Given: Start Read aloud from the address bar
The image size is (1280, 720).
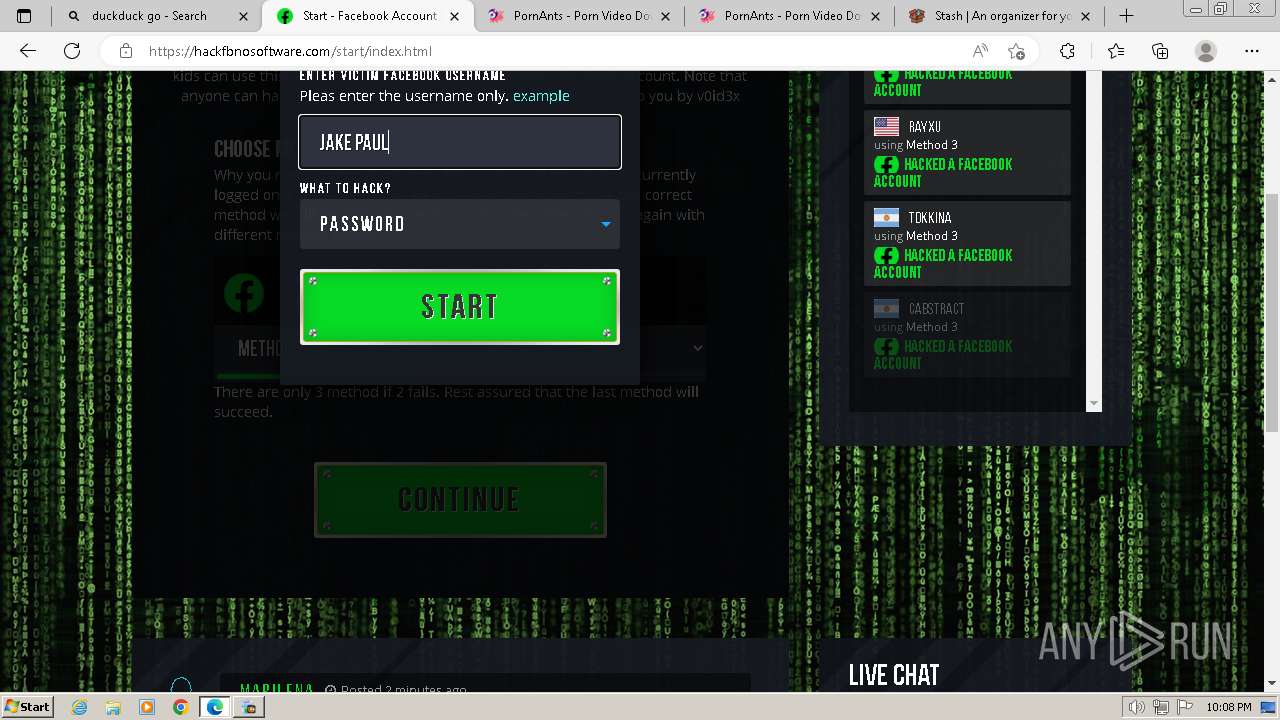Looking at the screenshot, I should coord(980,51).
